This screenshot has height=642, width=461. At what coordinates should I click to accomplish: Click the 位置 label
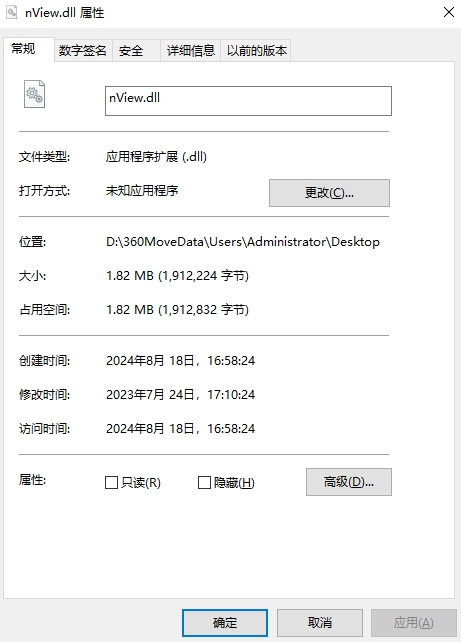tap(32, 242)
